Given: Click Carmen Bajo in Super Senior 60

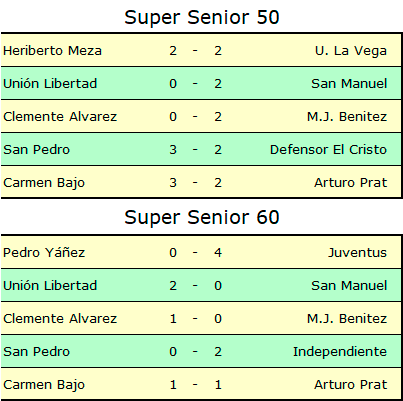Looking at the screenshot, I should click(44, 385).
